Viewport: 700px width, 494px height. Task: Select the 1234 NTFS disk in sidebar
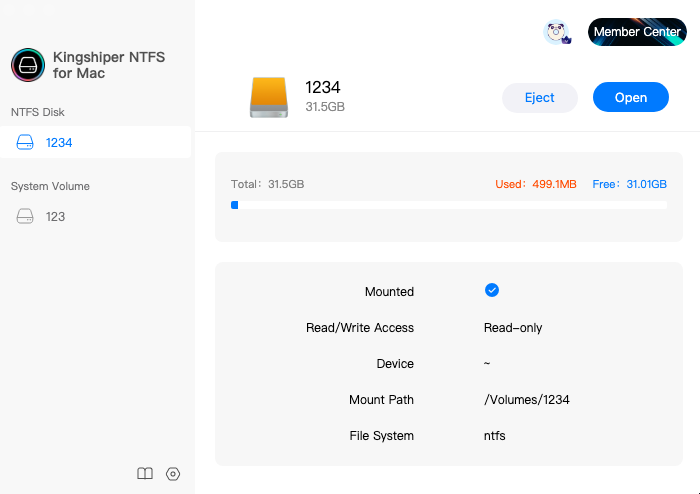point(96,142)
